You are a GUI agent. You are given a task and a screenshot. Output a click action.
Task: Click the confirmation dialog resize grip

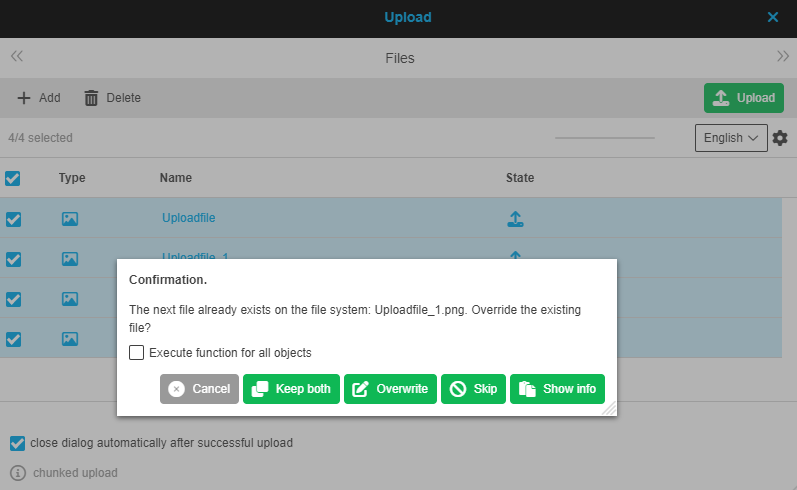pos(609,408)
